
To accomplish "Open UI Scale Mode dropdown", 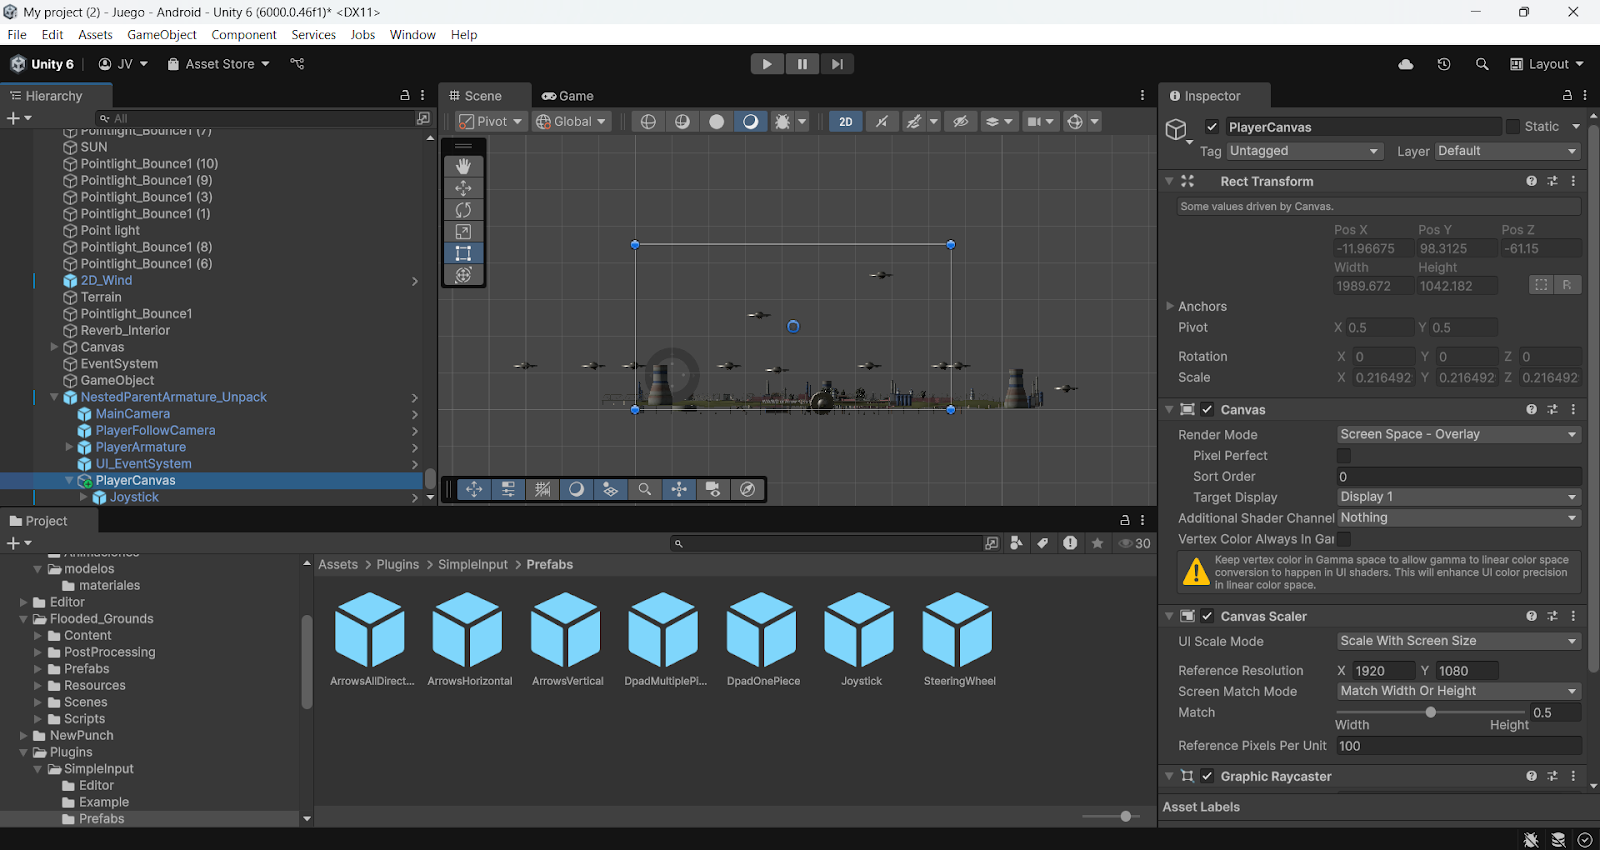I will pyautogui.click(x=1459, y=642).
